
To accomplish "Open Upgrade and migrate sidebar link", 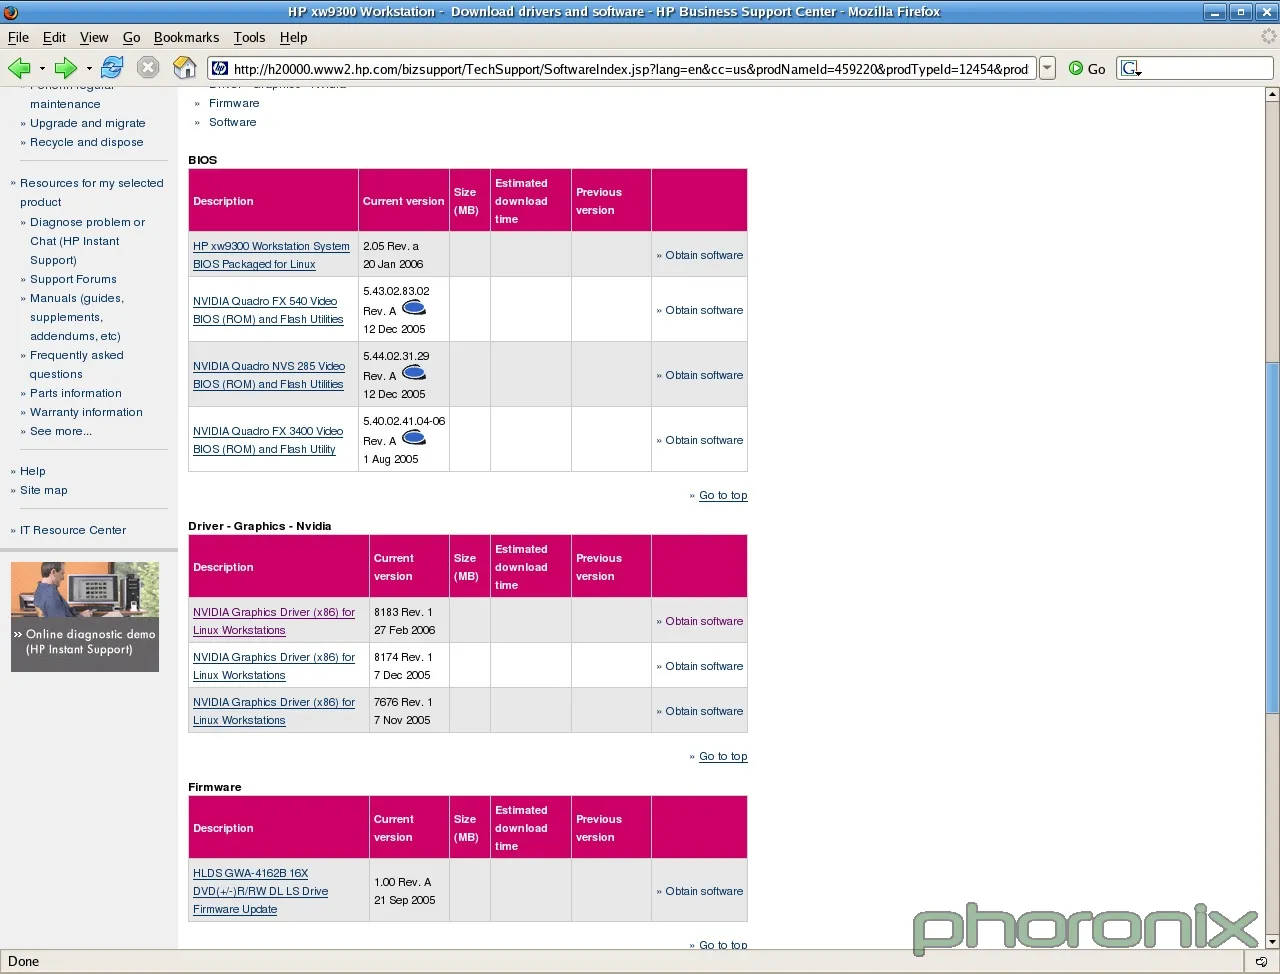I will (87, 123).
